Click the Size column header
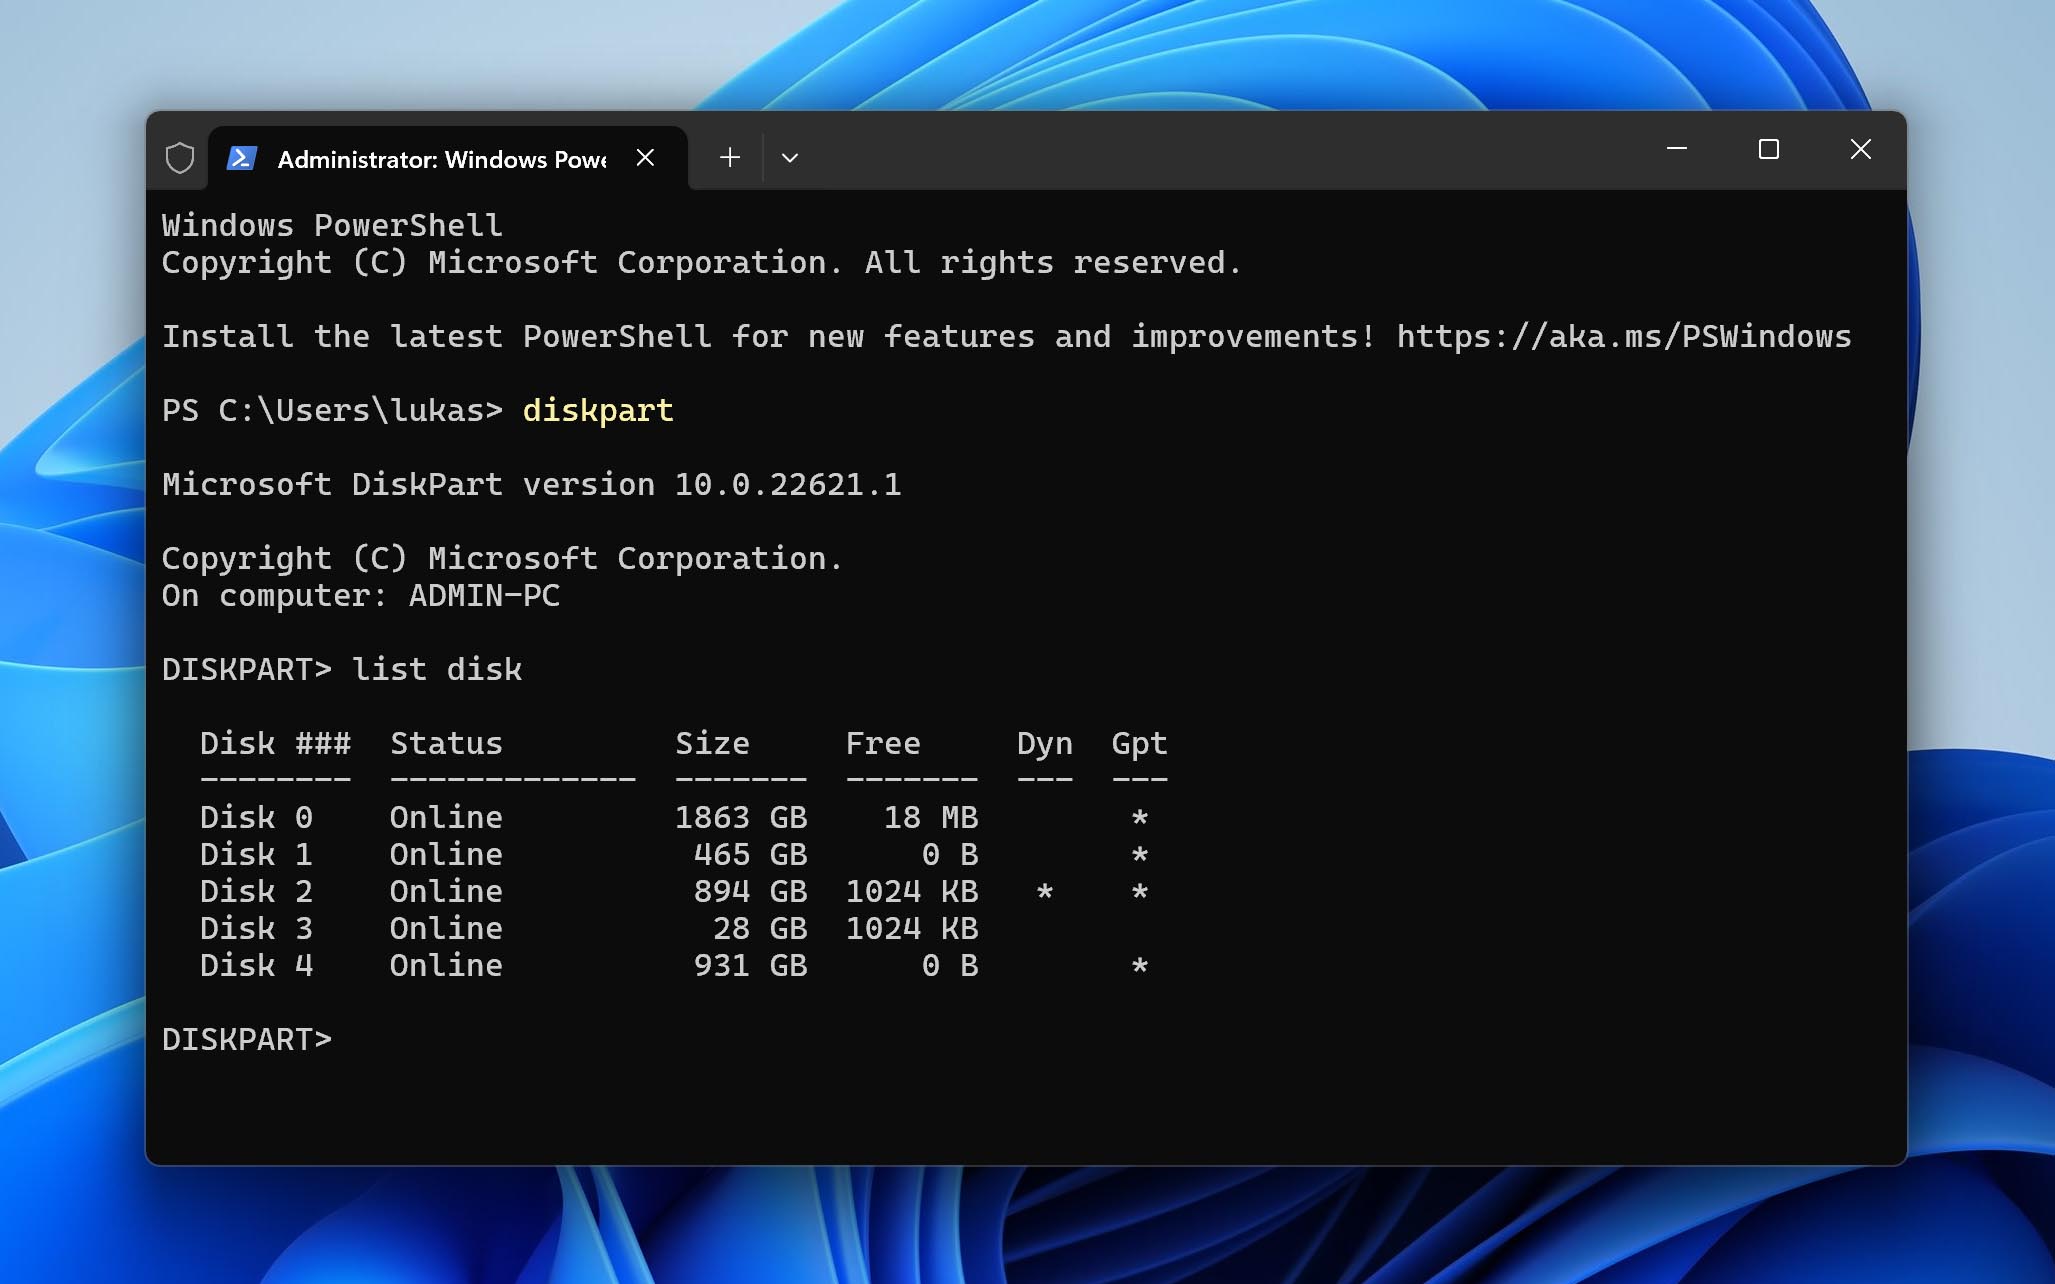 point(712,743)
